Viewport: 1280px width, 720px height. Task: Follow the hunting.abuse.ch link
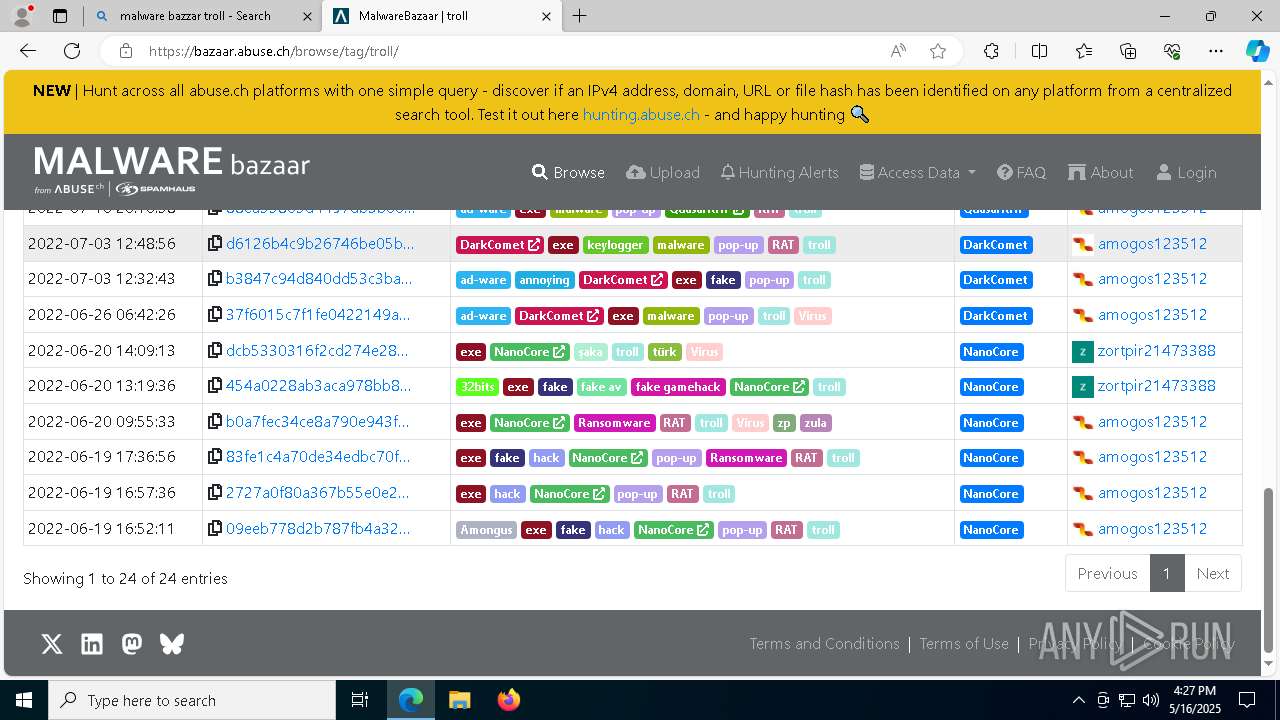point(641,114)
